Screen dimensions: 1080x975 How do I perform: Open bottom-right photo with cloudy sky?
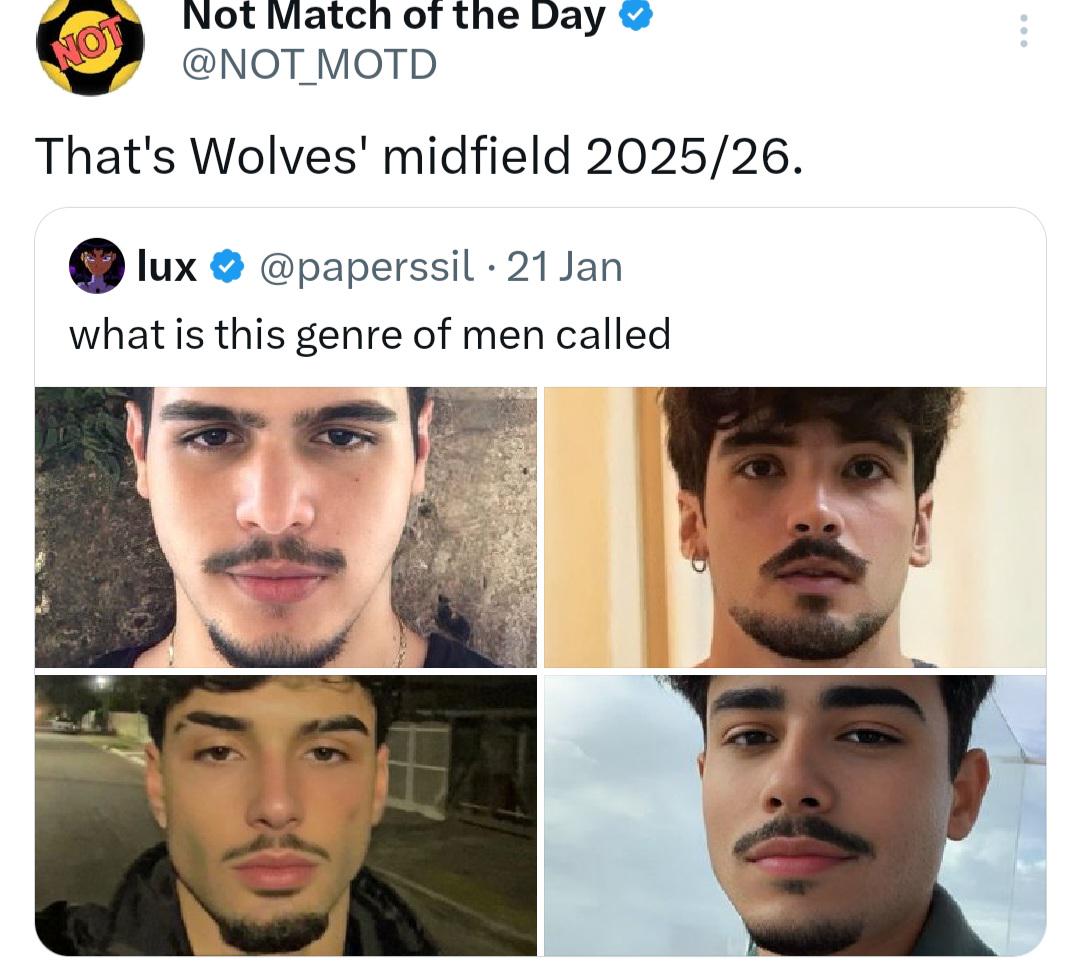pyautogui.click(x=795, y=814)
